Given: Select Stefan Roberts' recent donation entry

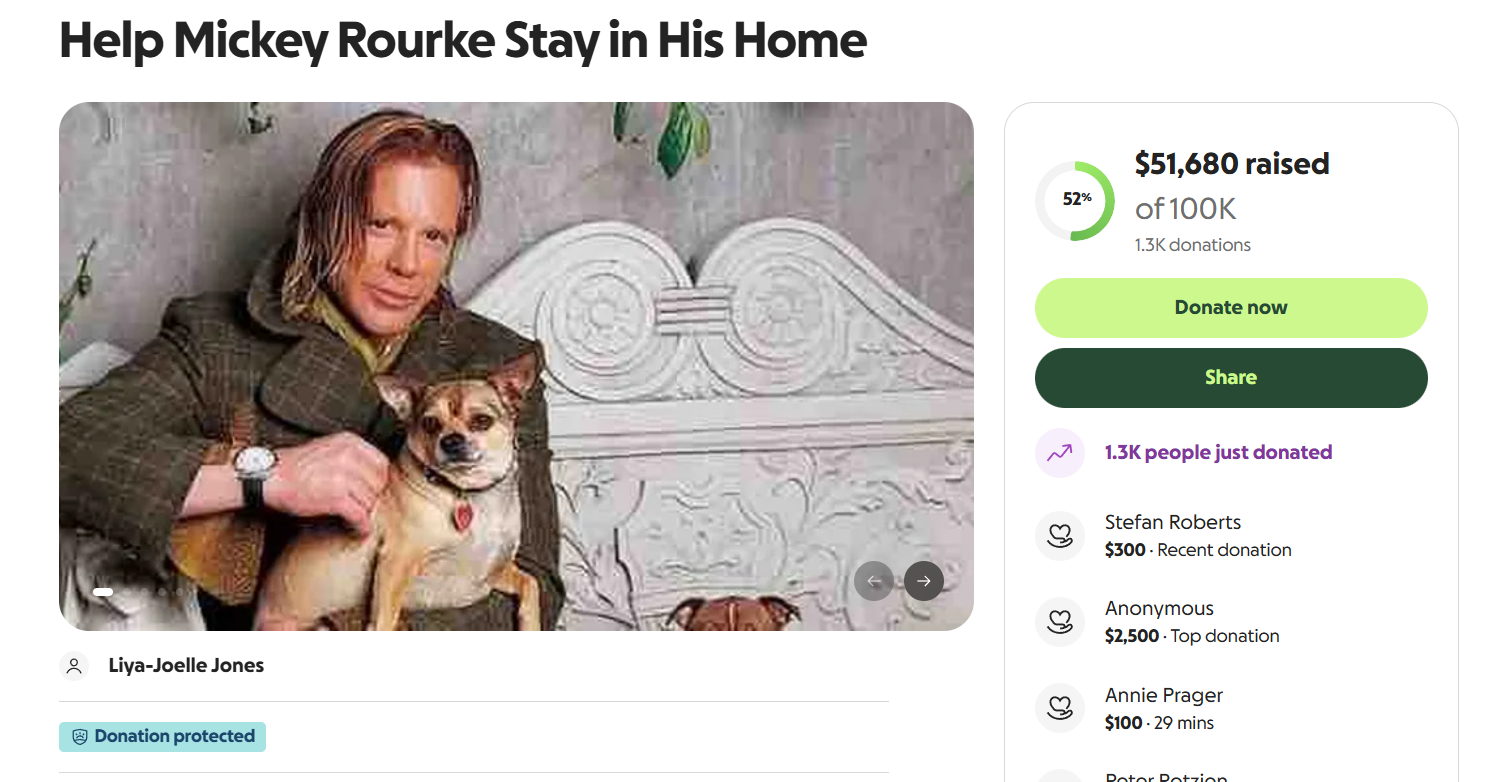Looking at the screenshot, I should click(x=1197, y=536).
